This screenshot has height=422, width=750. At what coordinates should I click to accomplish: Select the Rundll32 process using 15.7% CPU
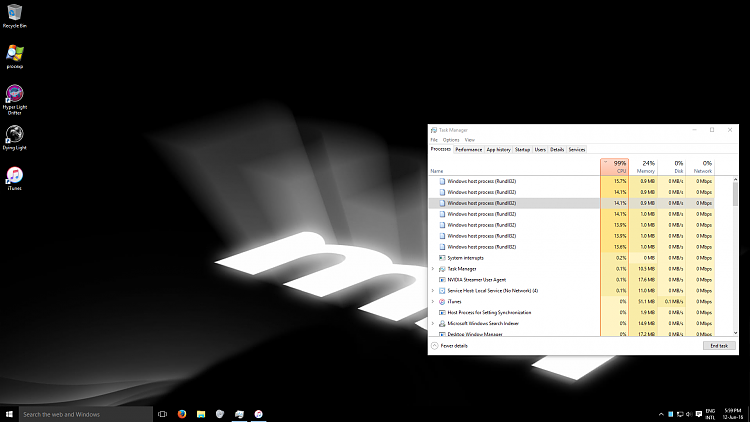pyautogui.click(x=572, y=181)
